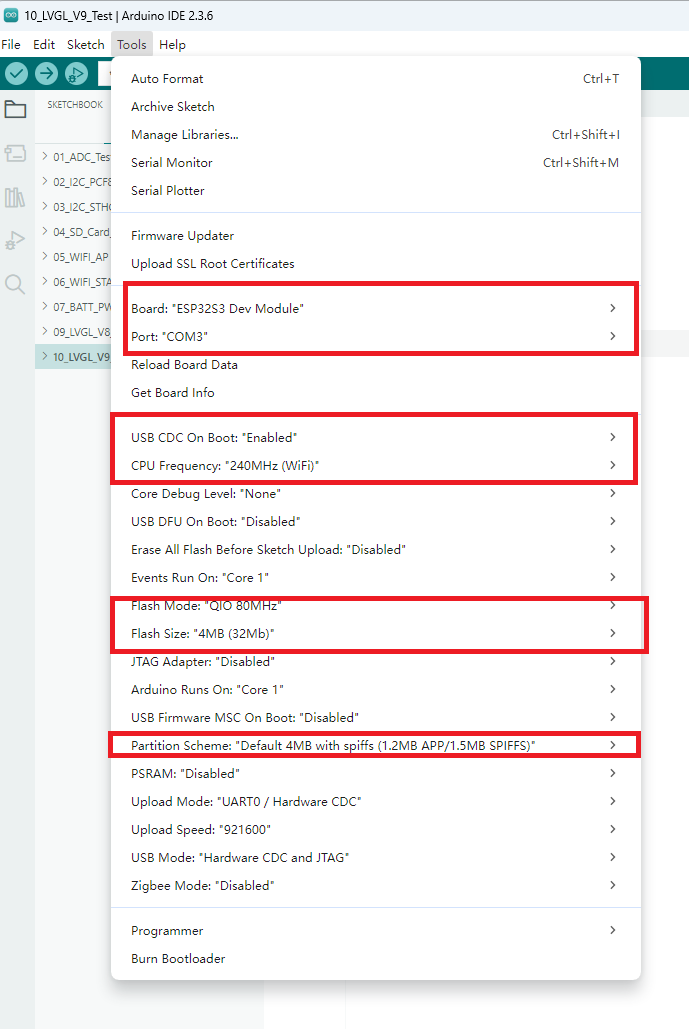Expand Upload Mode submenu

(375, 802)
